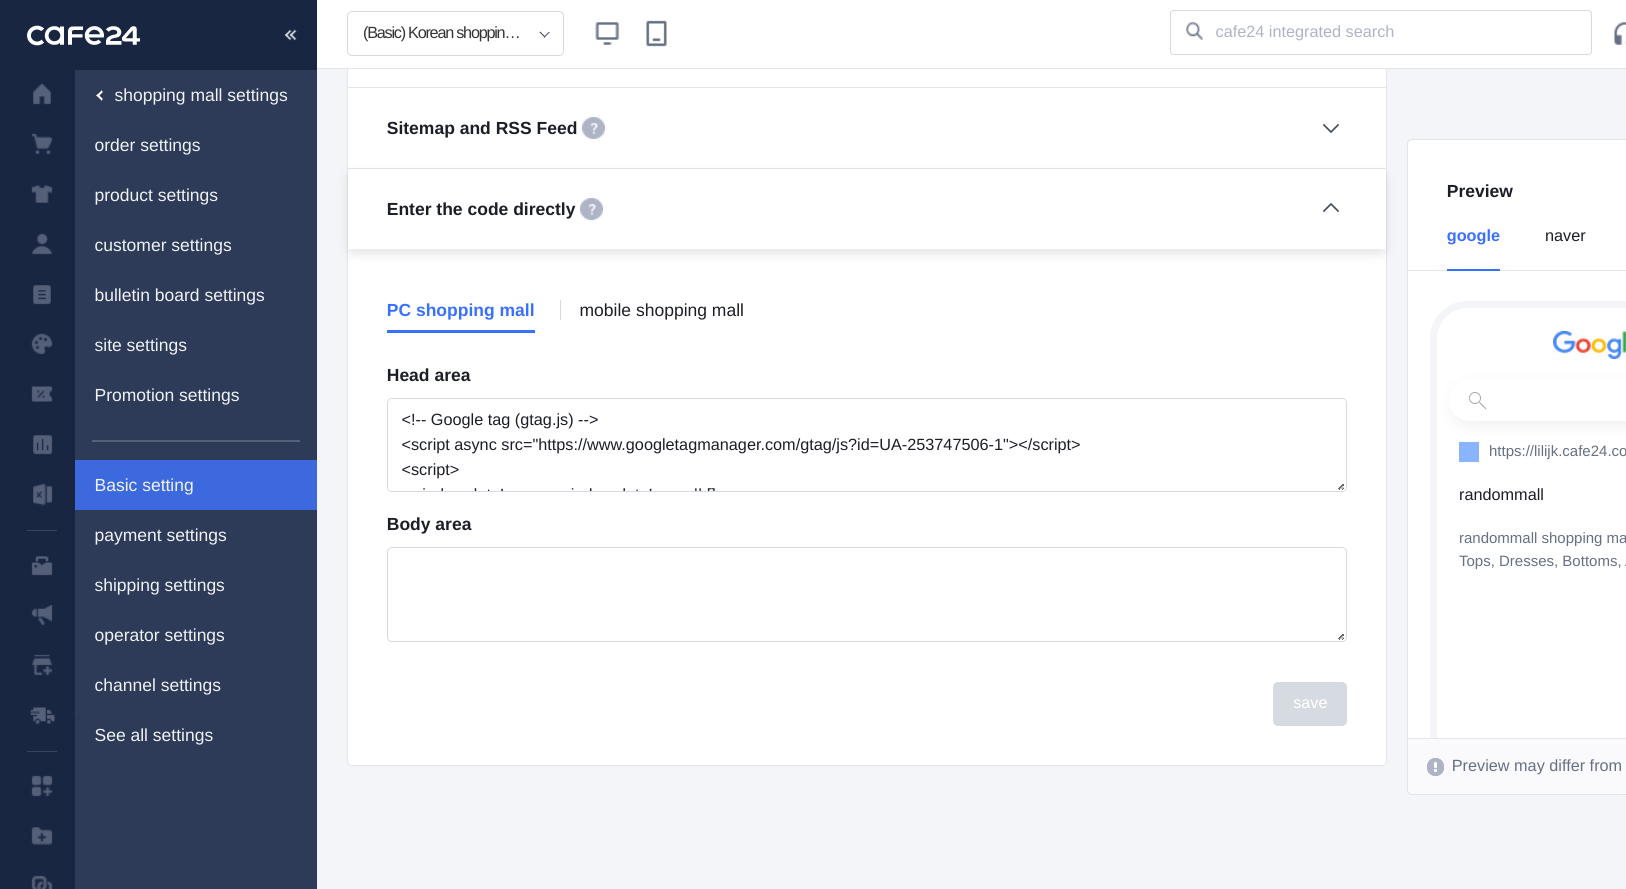Click the headset support icon at top right
The image size is (1626, 889).
(1619, 33)
